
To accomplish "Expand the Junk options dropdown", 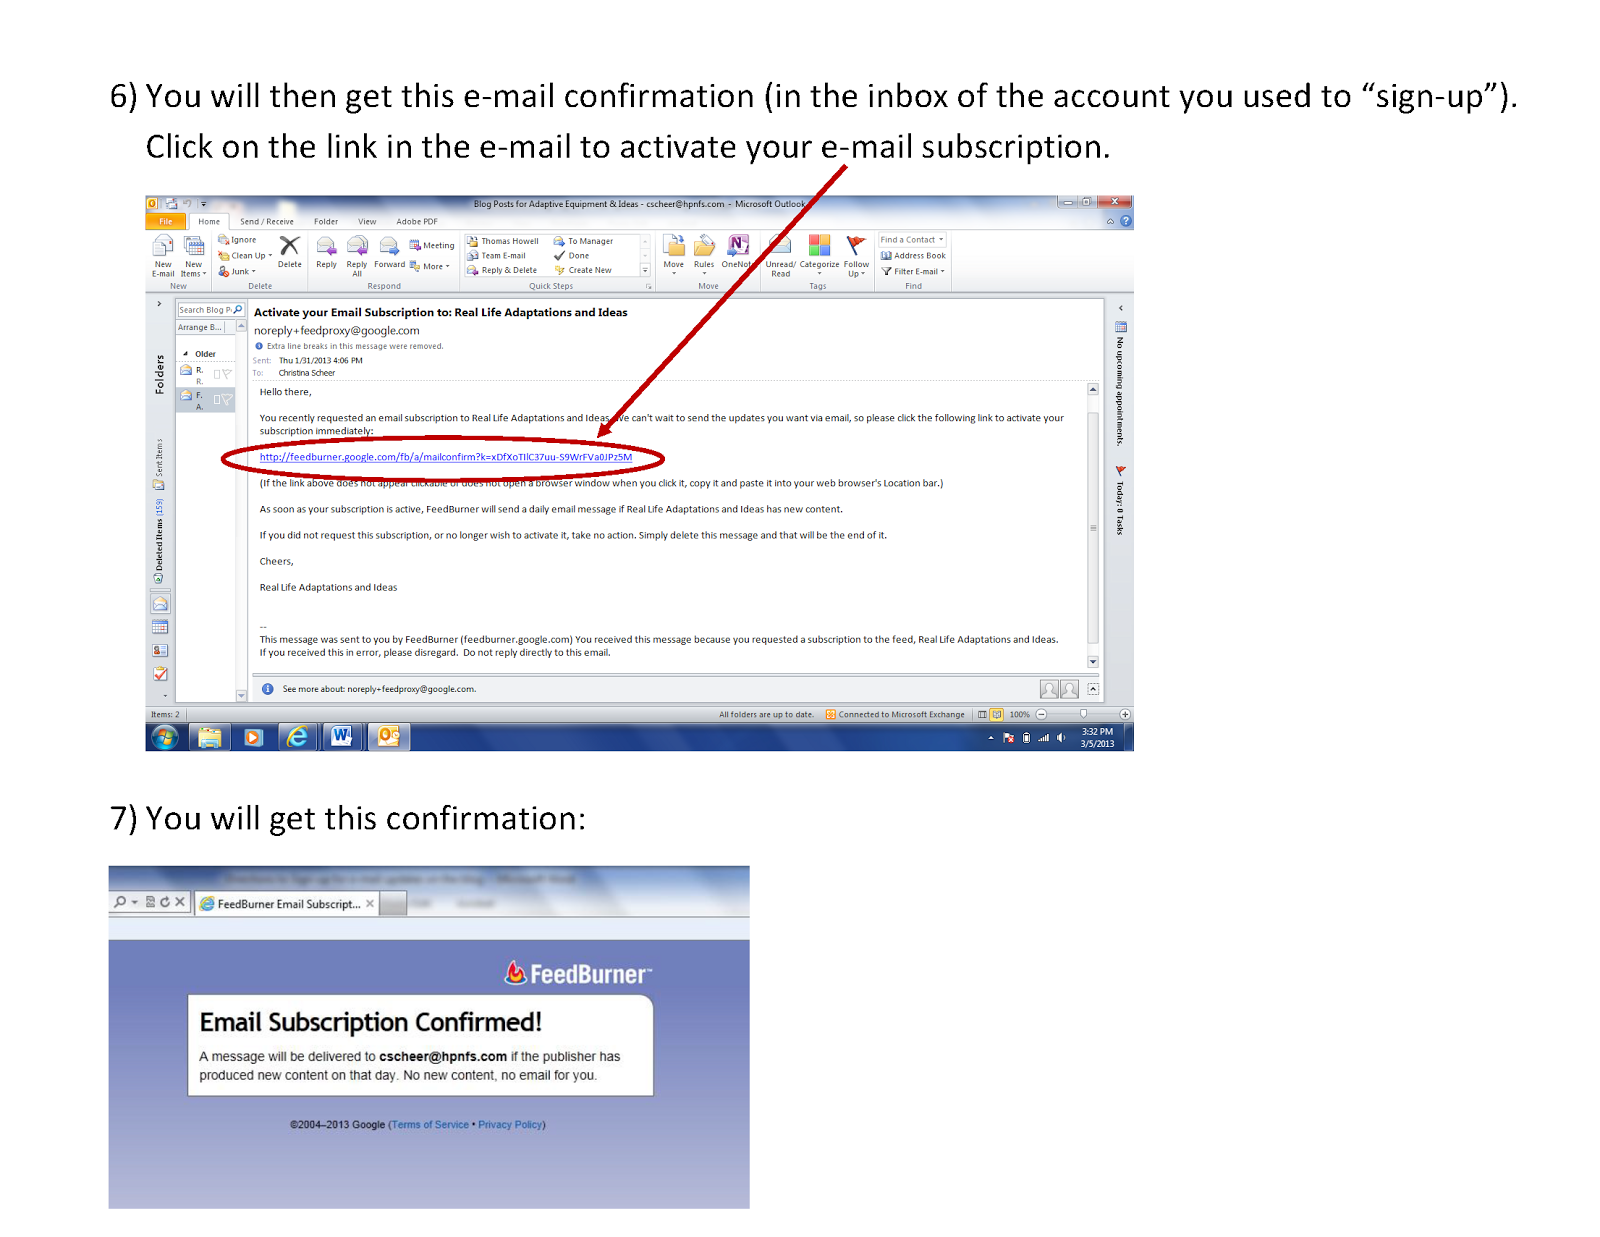I will click(x=239, y=270).
